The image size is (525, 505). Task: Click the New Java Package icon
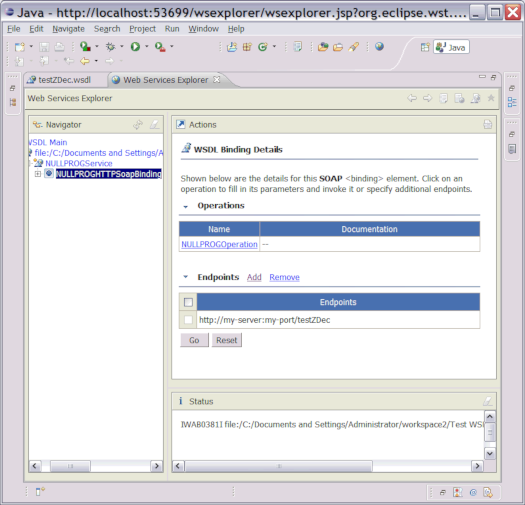[247, 47]
